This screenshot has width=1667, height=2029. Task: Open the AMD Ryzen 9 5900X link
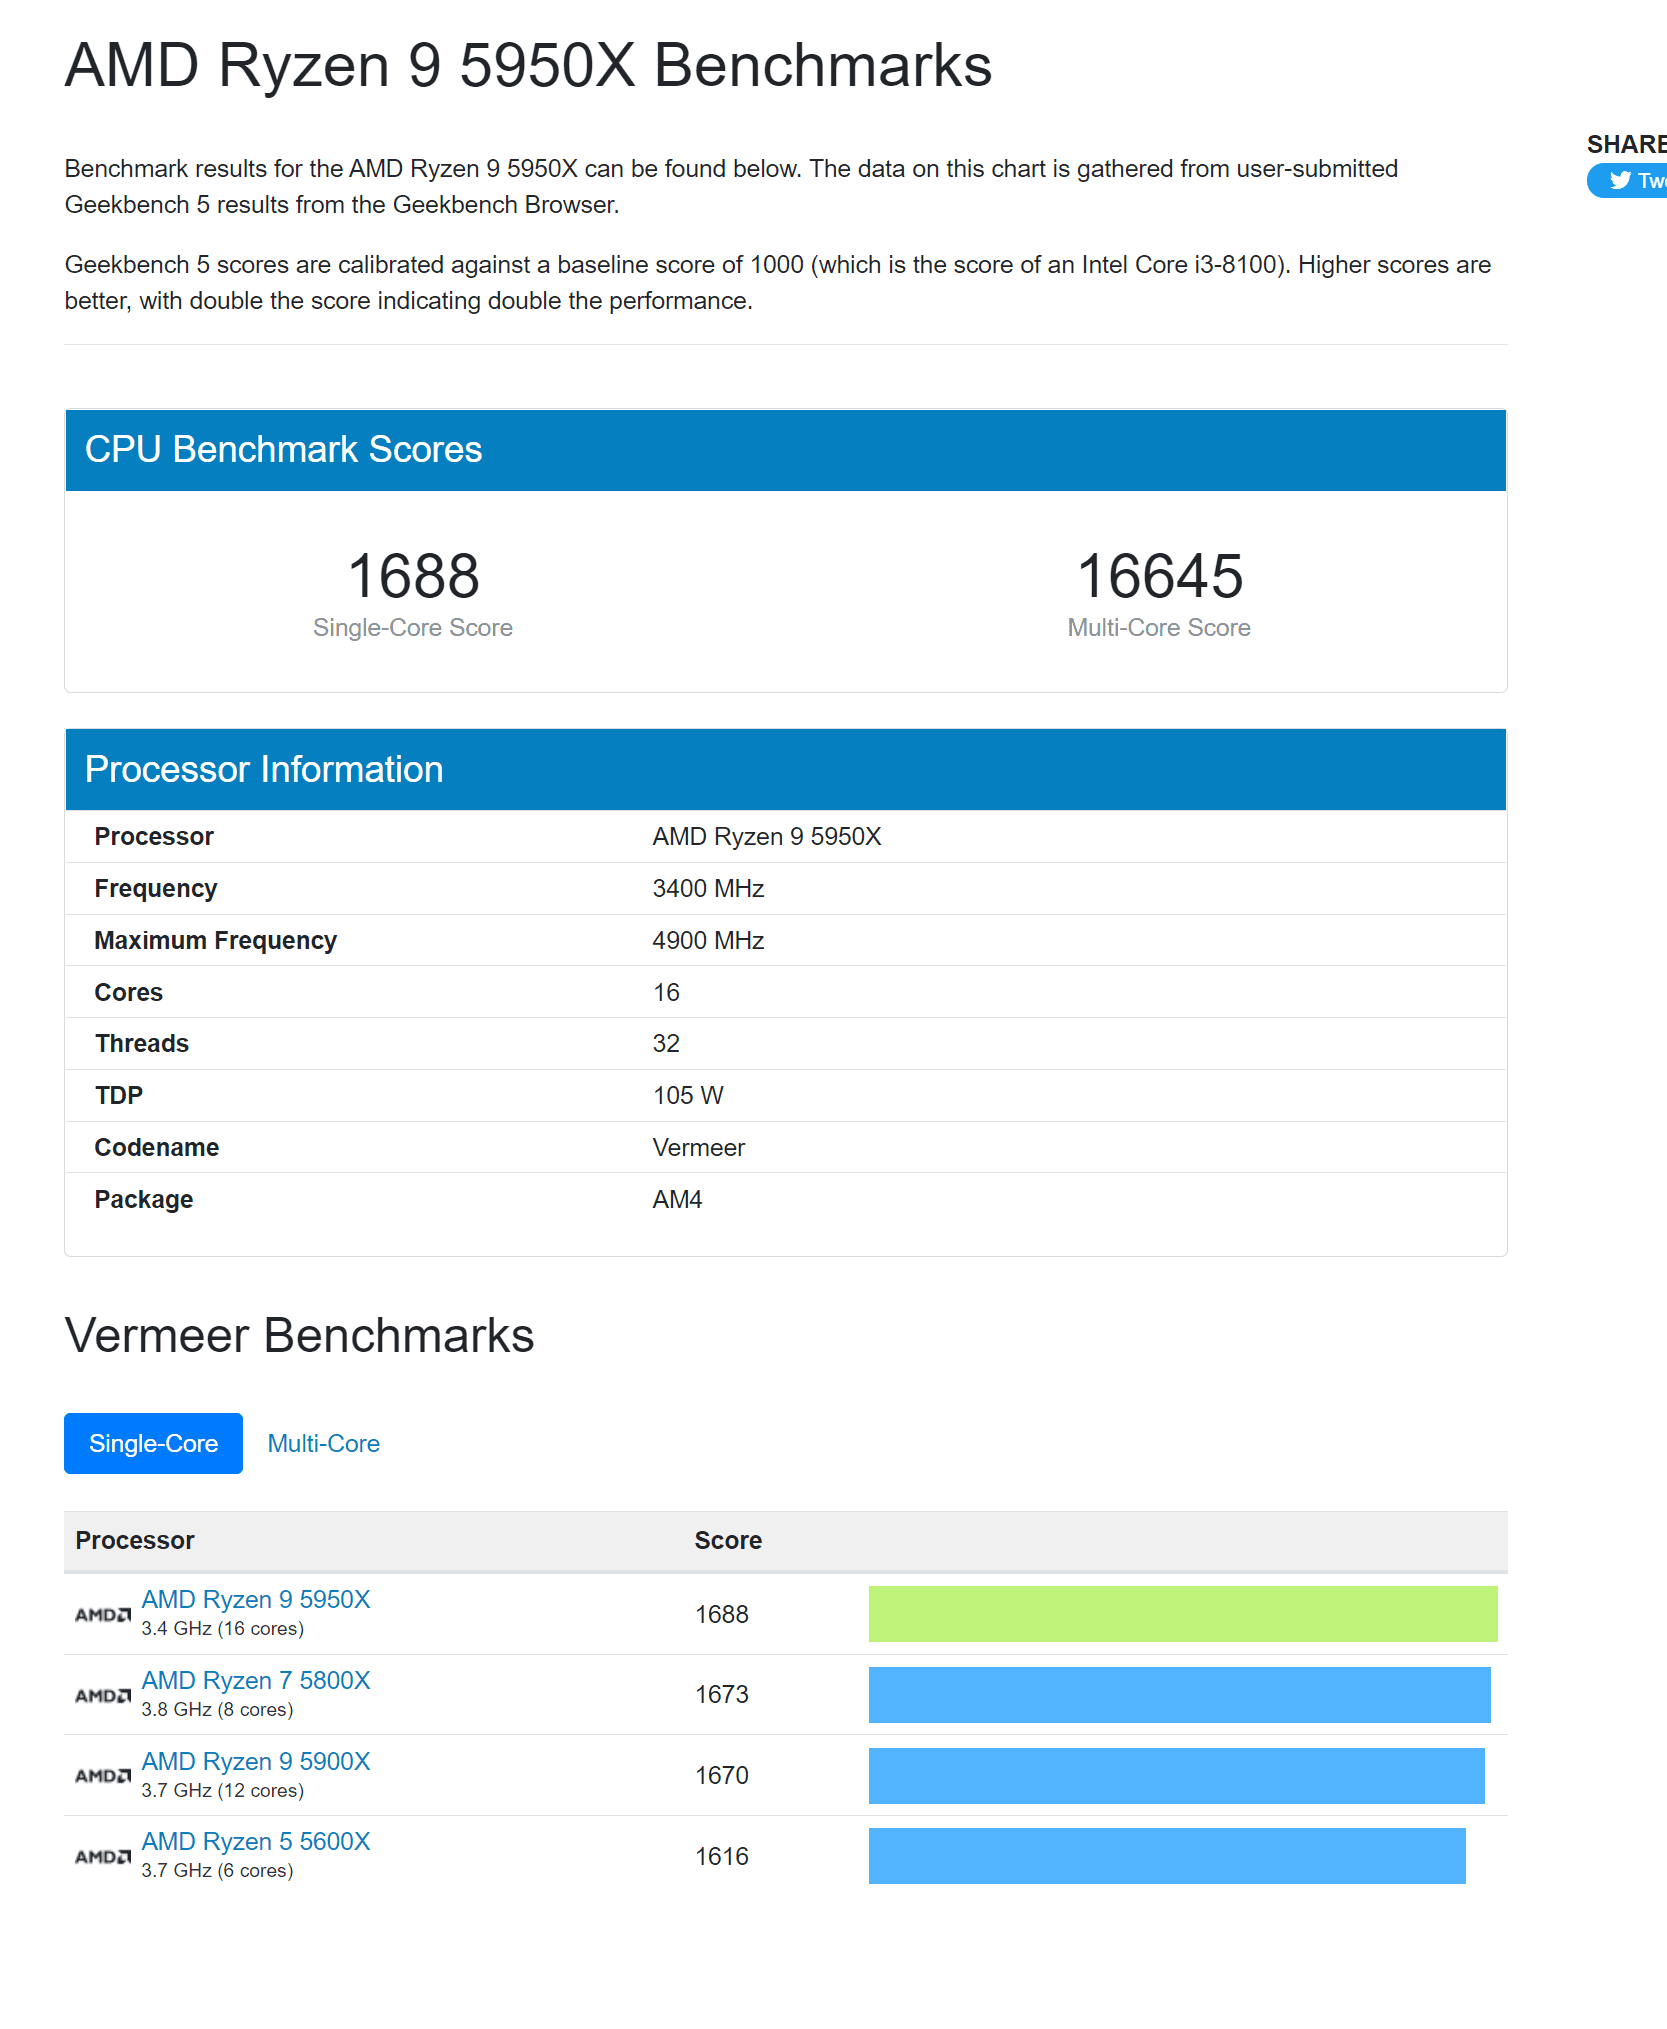coord(256,1761)
